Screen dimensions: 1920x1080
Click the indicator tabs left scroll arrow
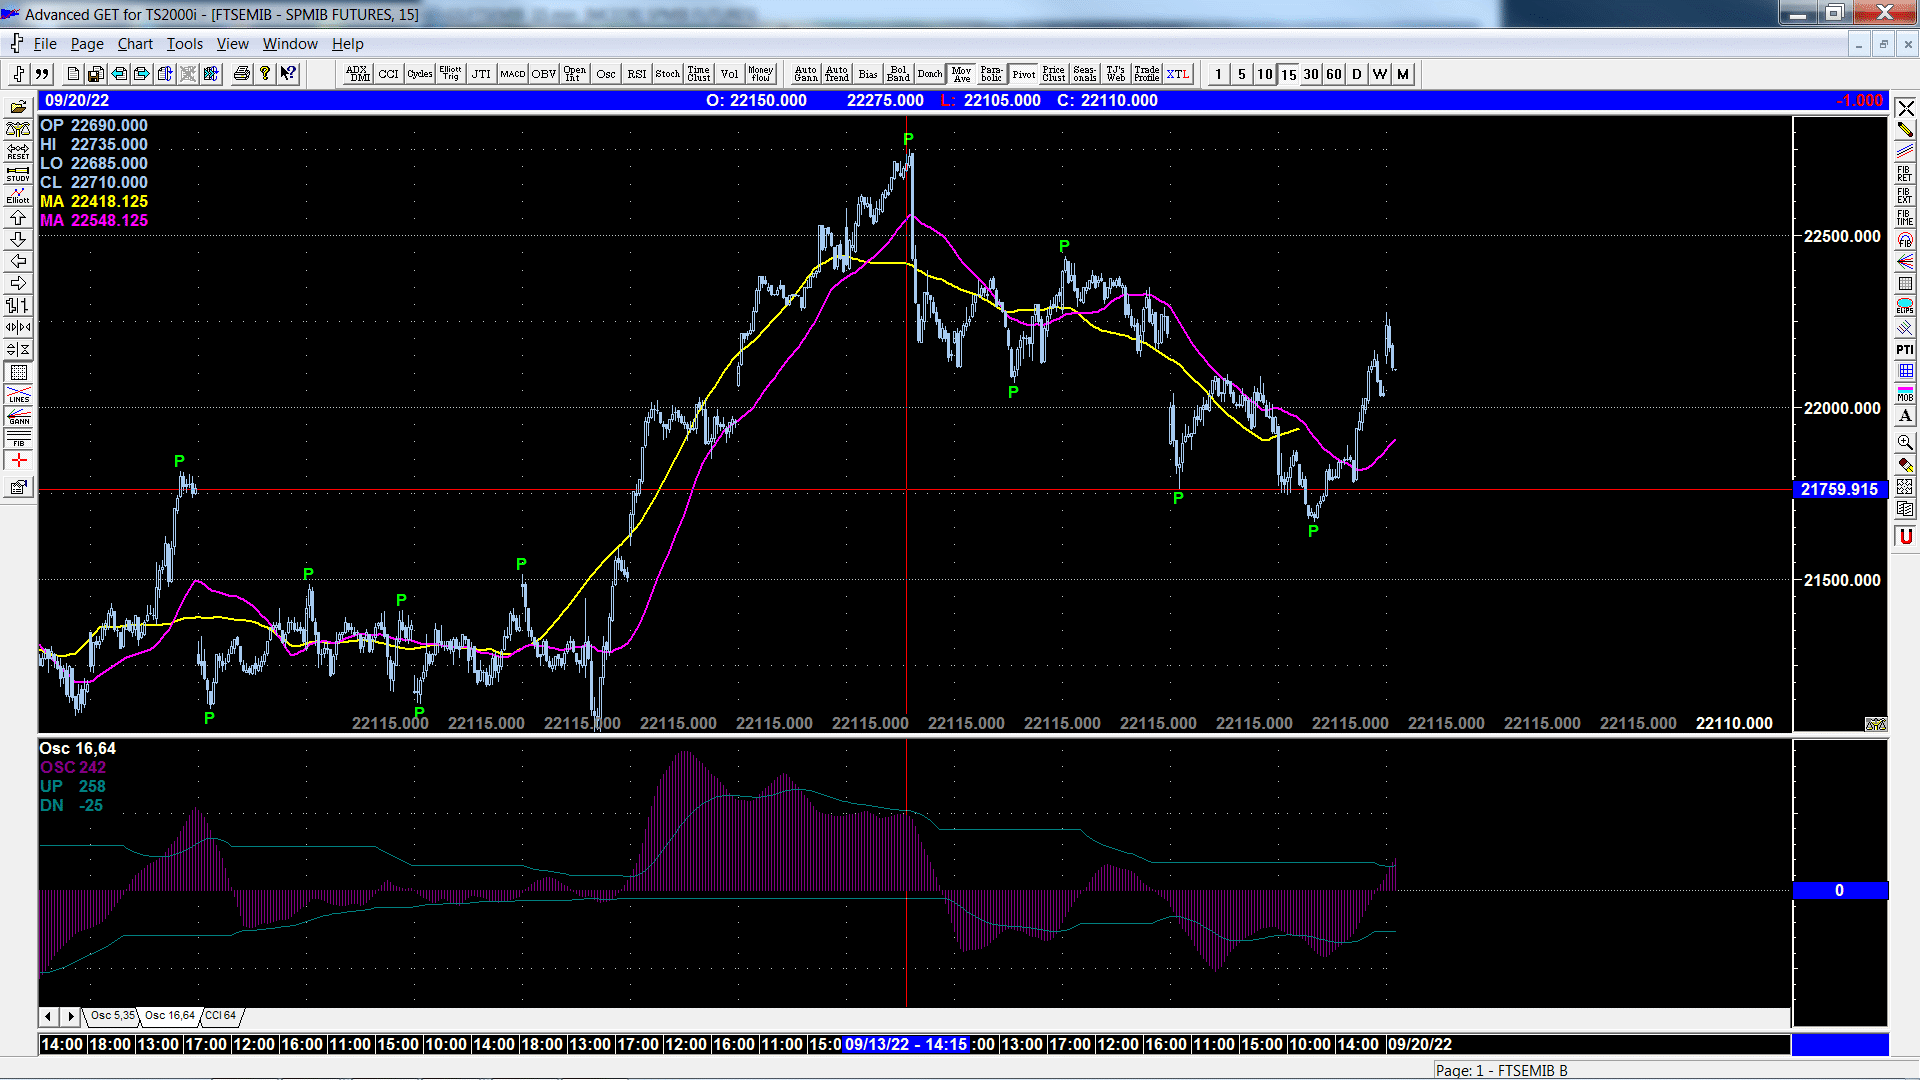click(x=49, y=1016)
